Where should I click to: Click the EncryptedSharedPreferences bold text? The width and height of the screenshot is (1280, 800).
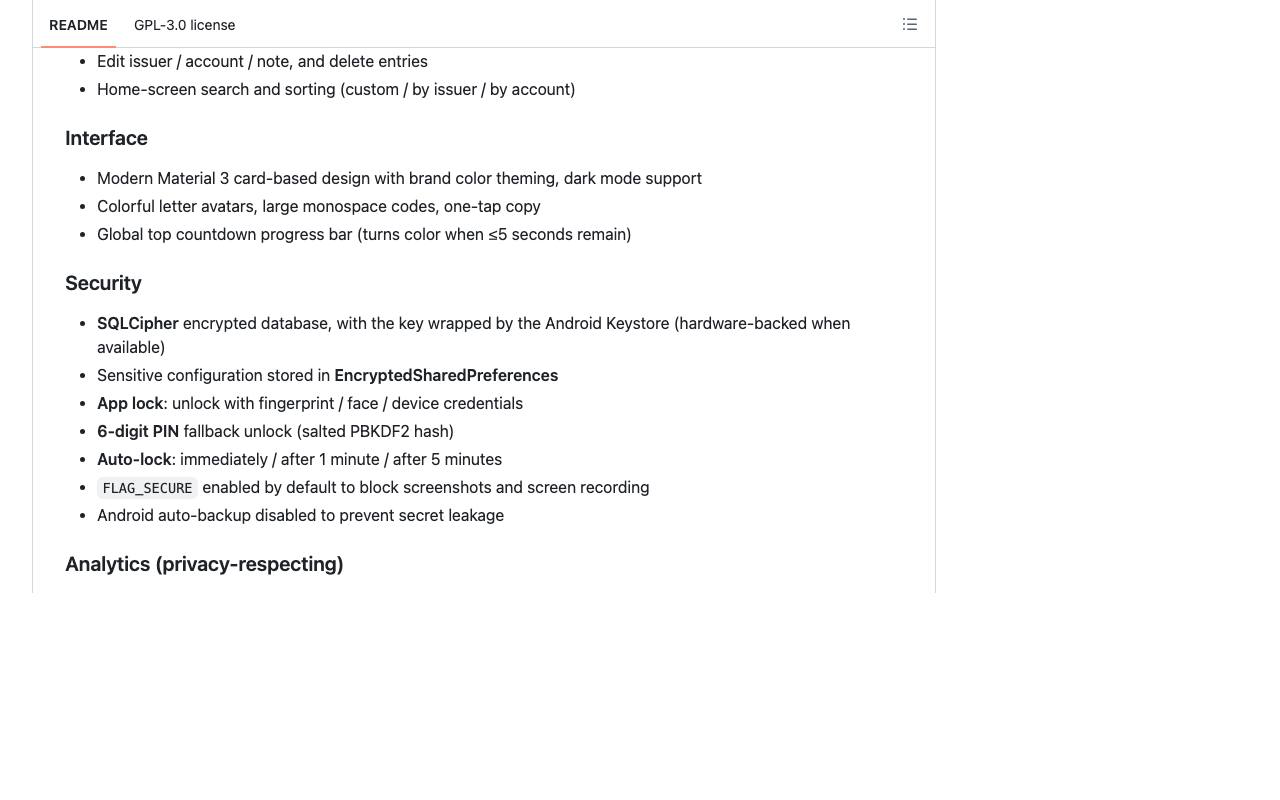[x=446, y=375]
